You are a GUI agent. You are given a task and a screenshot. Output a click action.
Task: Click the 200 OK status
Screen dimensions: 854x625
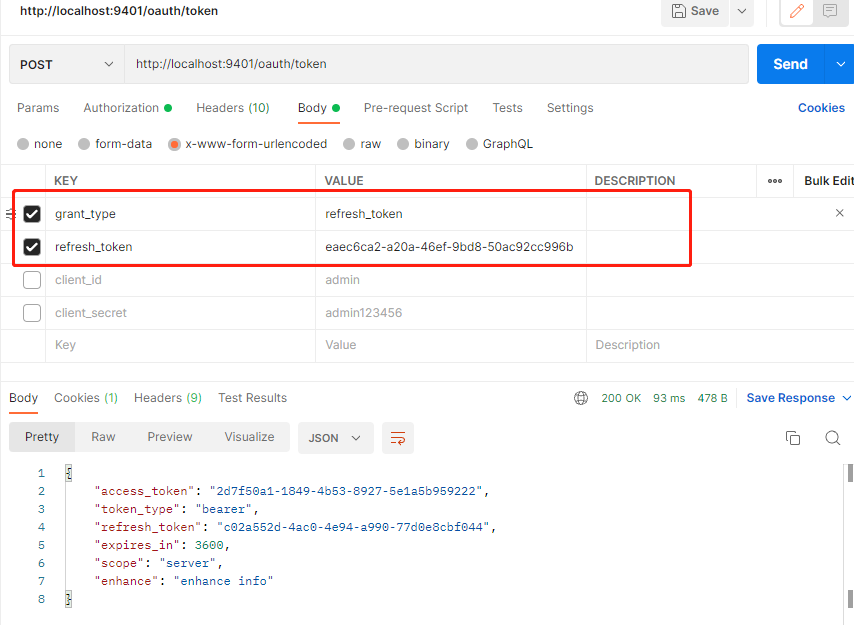(621, 398)
